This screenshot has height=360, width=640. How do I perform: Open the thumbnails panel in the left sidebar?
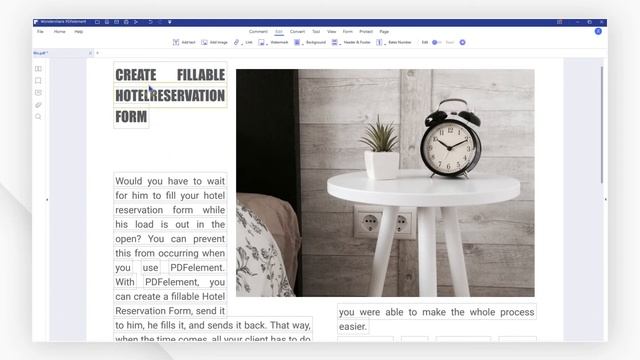[38, 69]
